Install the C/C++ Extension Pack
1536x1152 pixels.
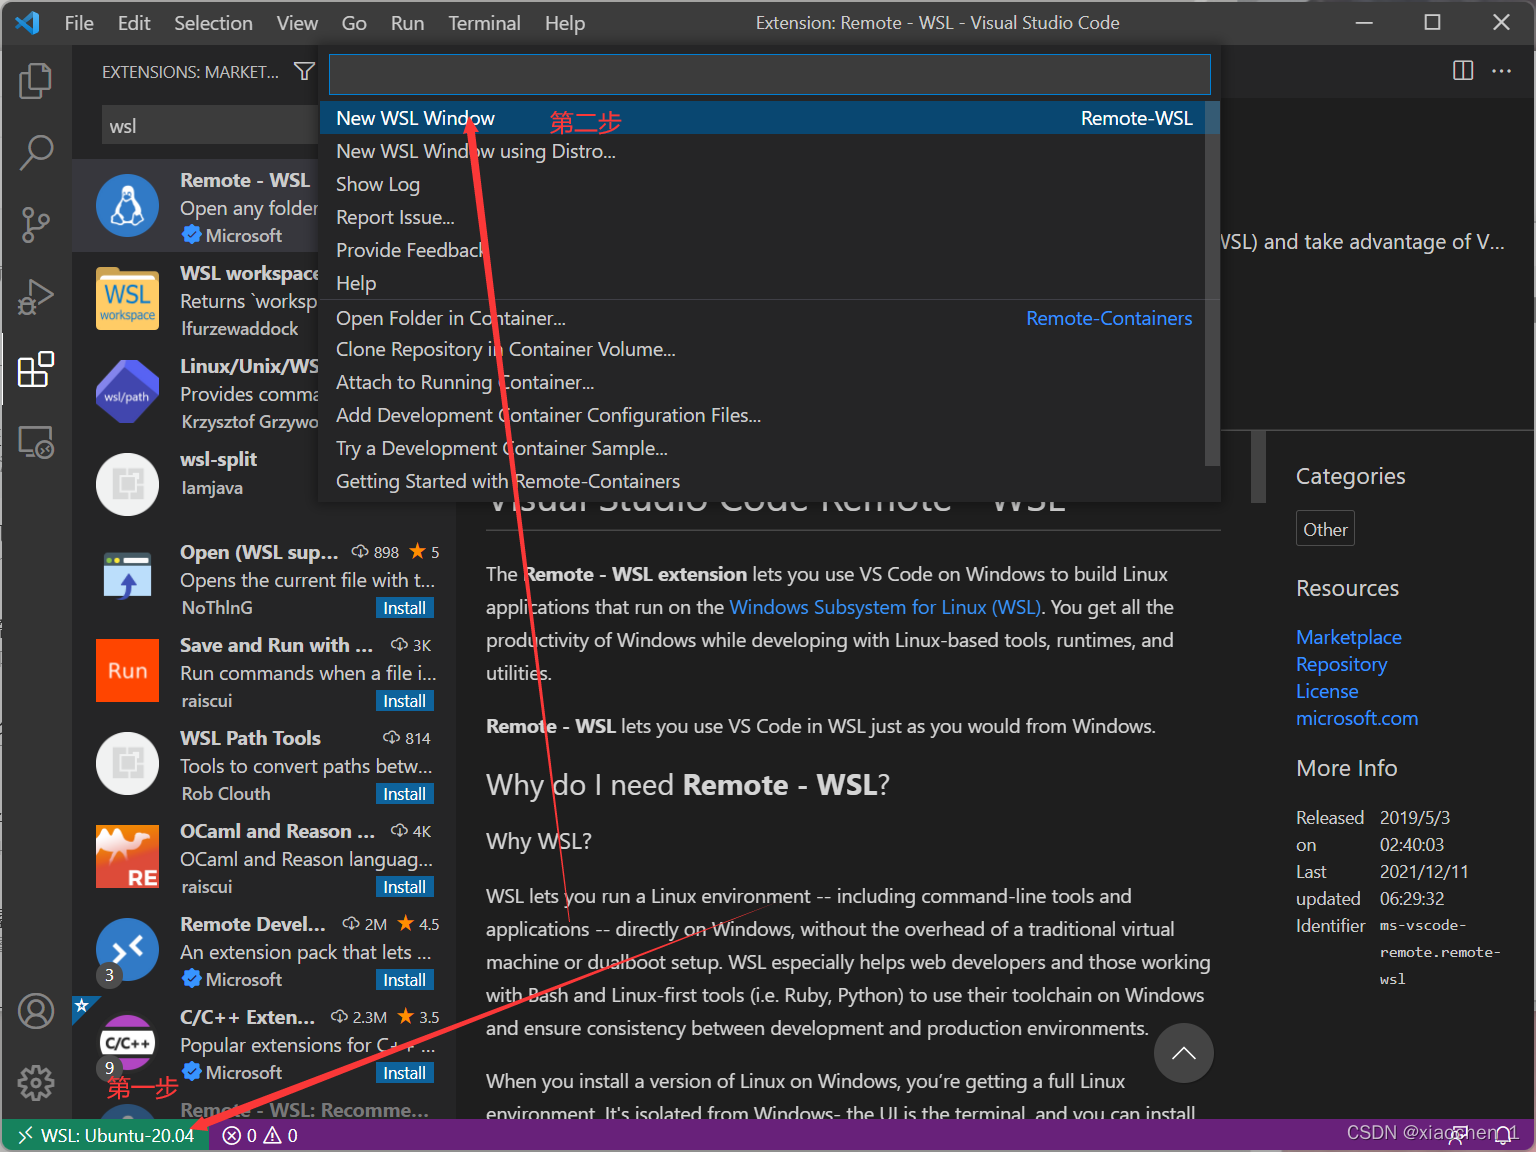tap(404, 1073)
